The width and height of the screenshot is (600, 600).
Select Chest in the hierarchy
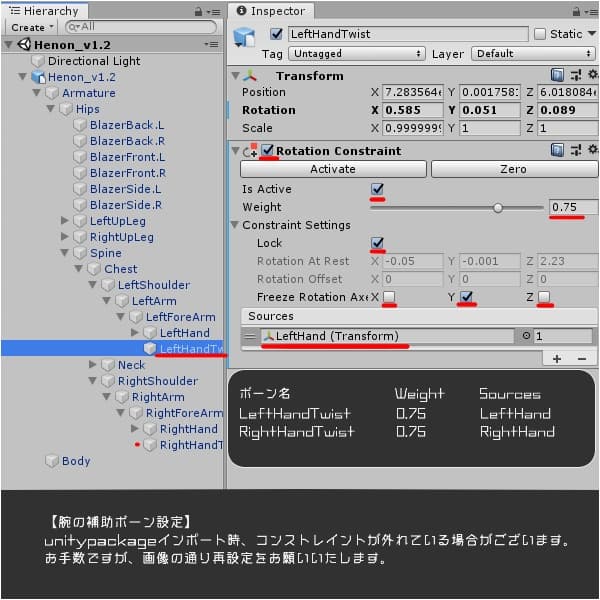pos(121,269)
